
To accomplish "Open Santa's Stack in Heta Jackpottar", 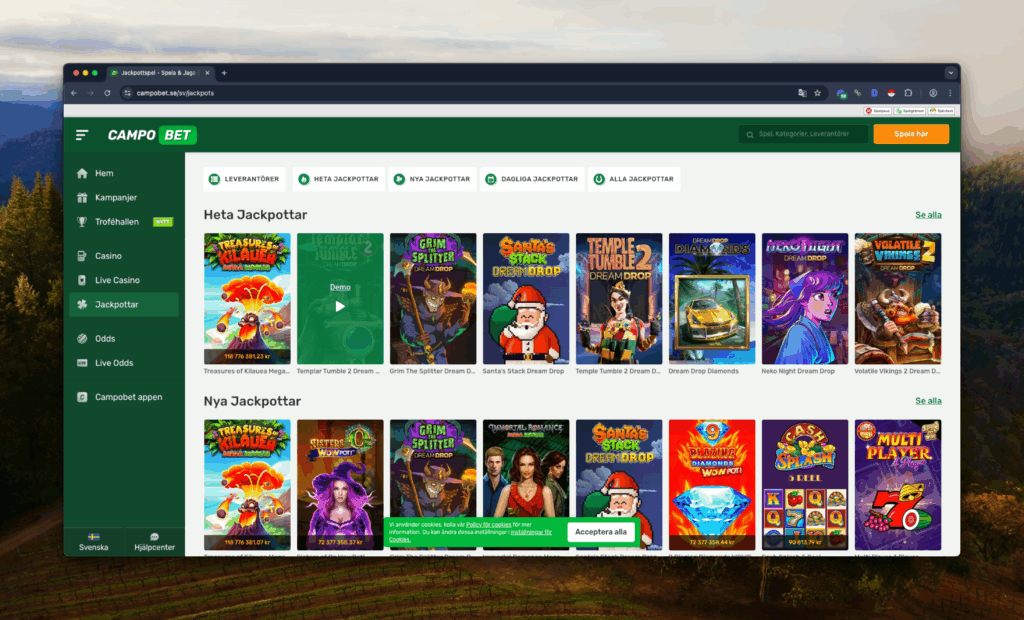I will click(526, 299).
